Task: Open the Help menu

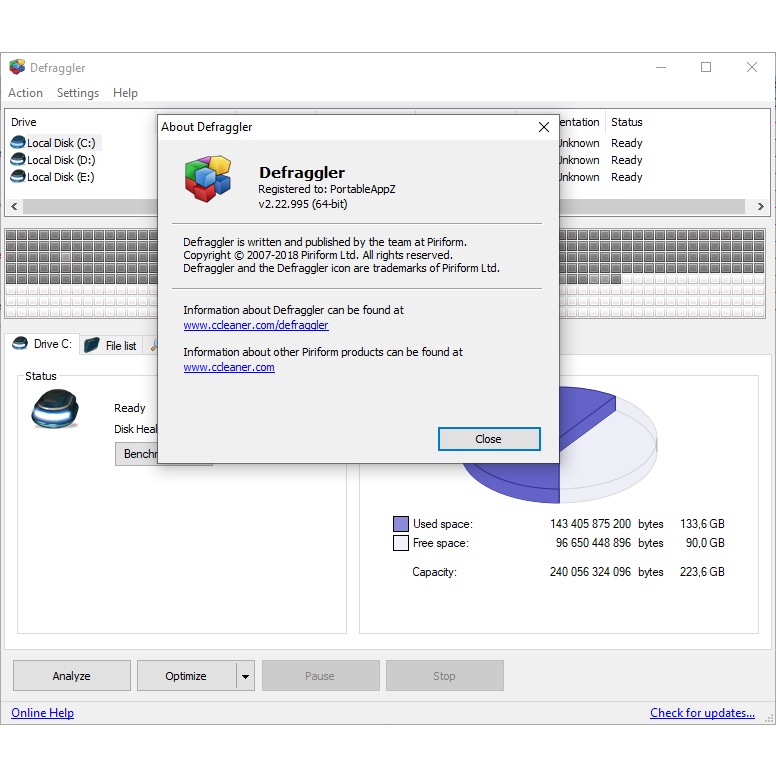Action: point(125,93)
